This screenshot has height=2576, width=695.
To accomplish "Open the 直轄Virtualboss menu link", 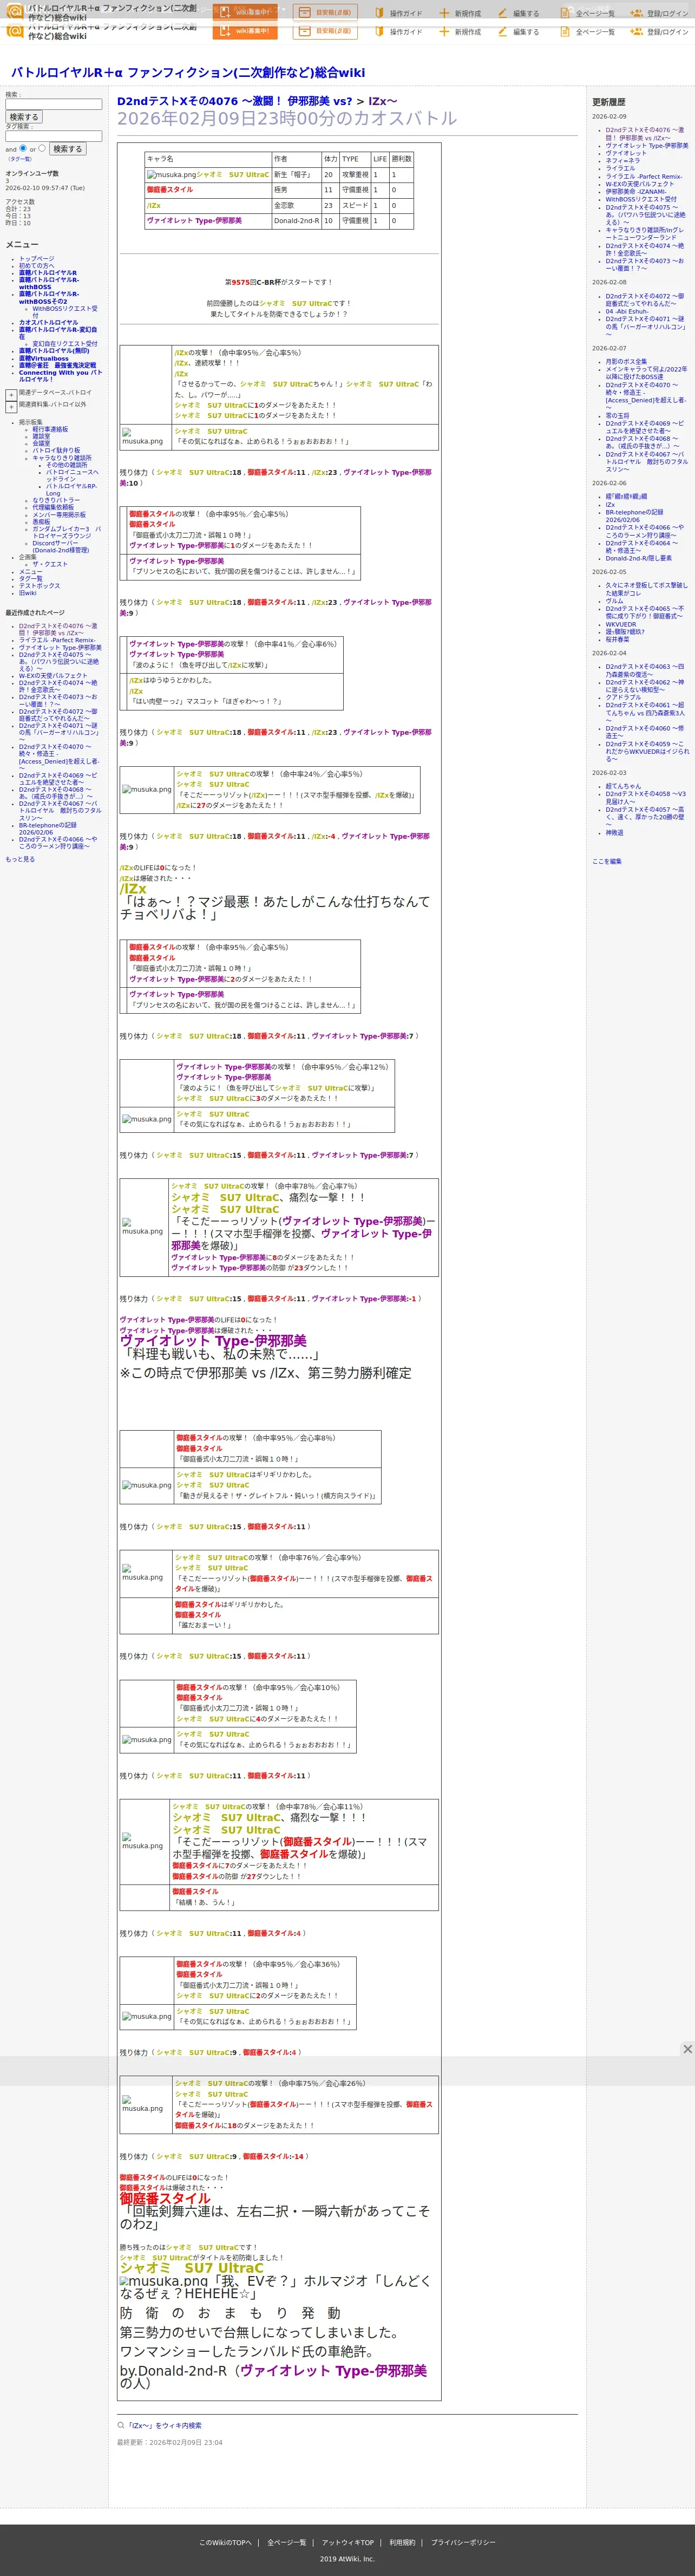I will coord(44,358).
